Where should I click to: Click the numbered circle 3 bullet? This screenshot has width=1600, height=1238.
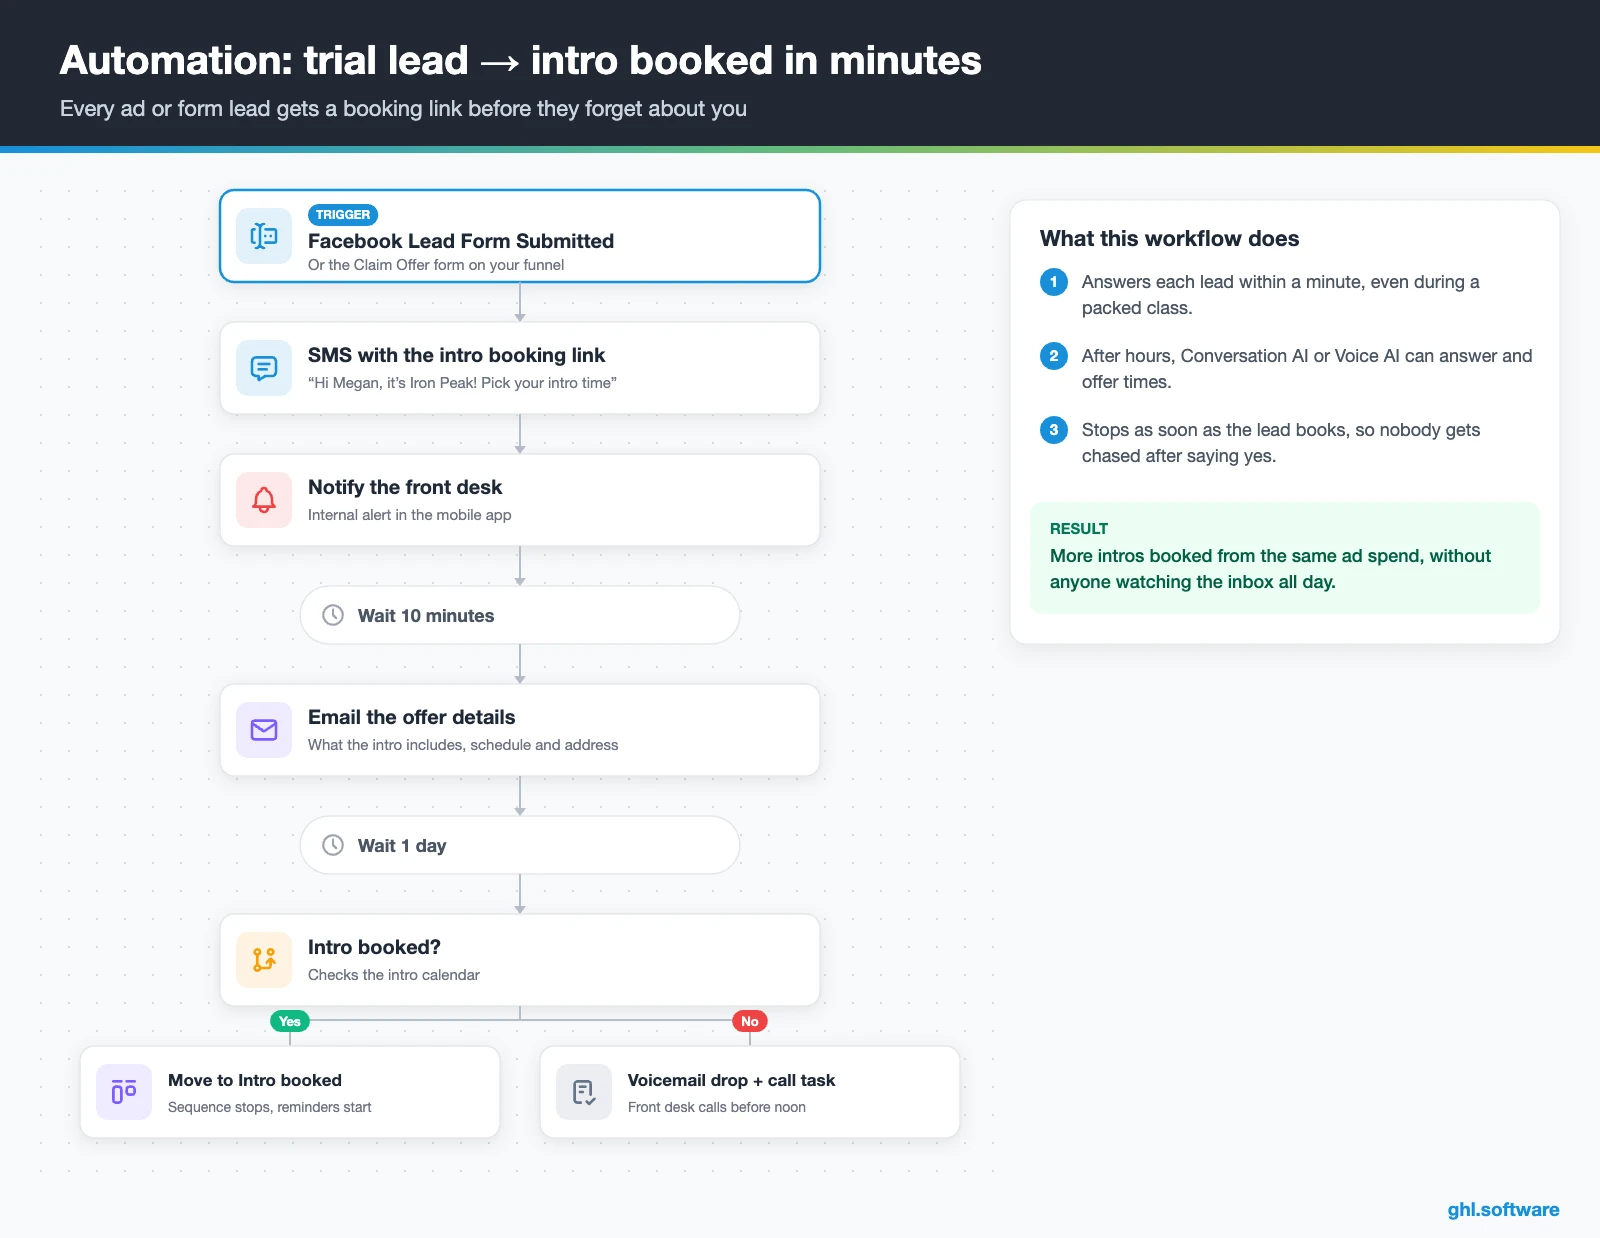pyautogui.click(x=1054, y=430)
